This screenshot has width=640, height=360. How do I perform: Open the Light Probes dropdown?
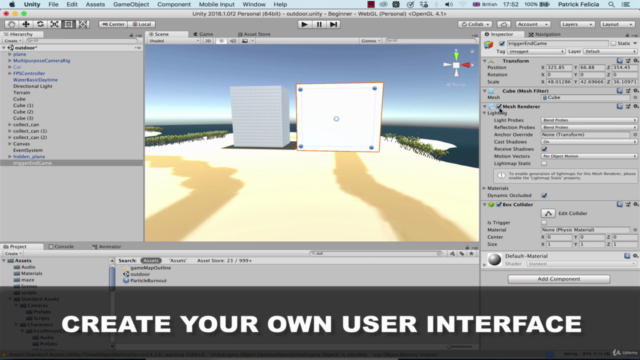pos(589,120)
